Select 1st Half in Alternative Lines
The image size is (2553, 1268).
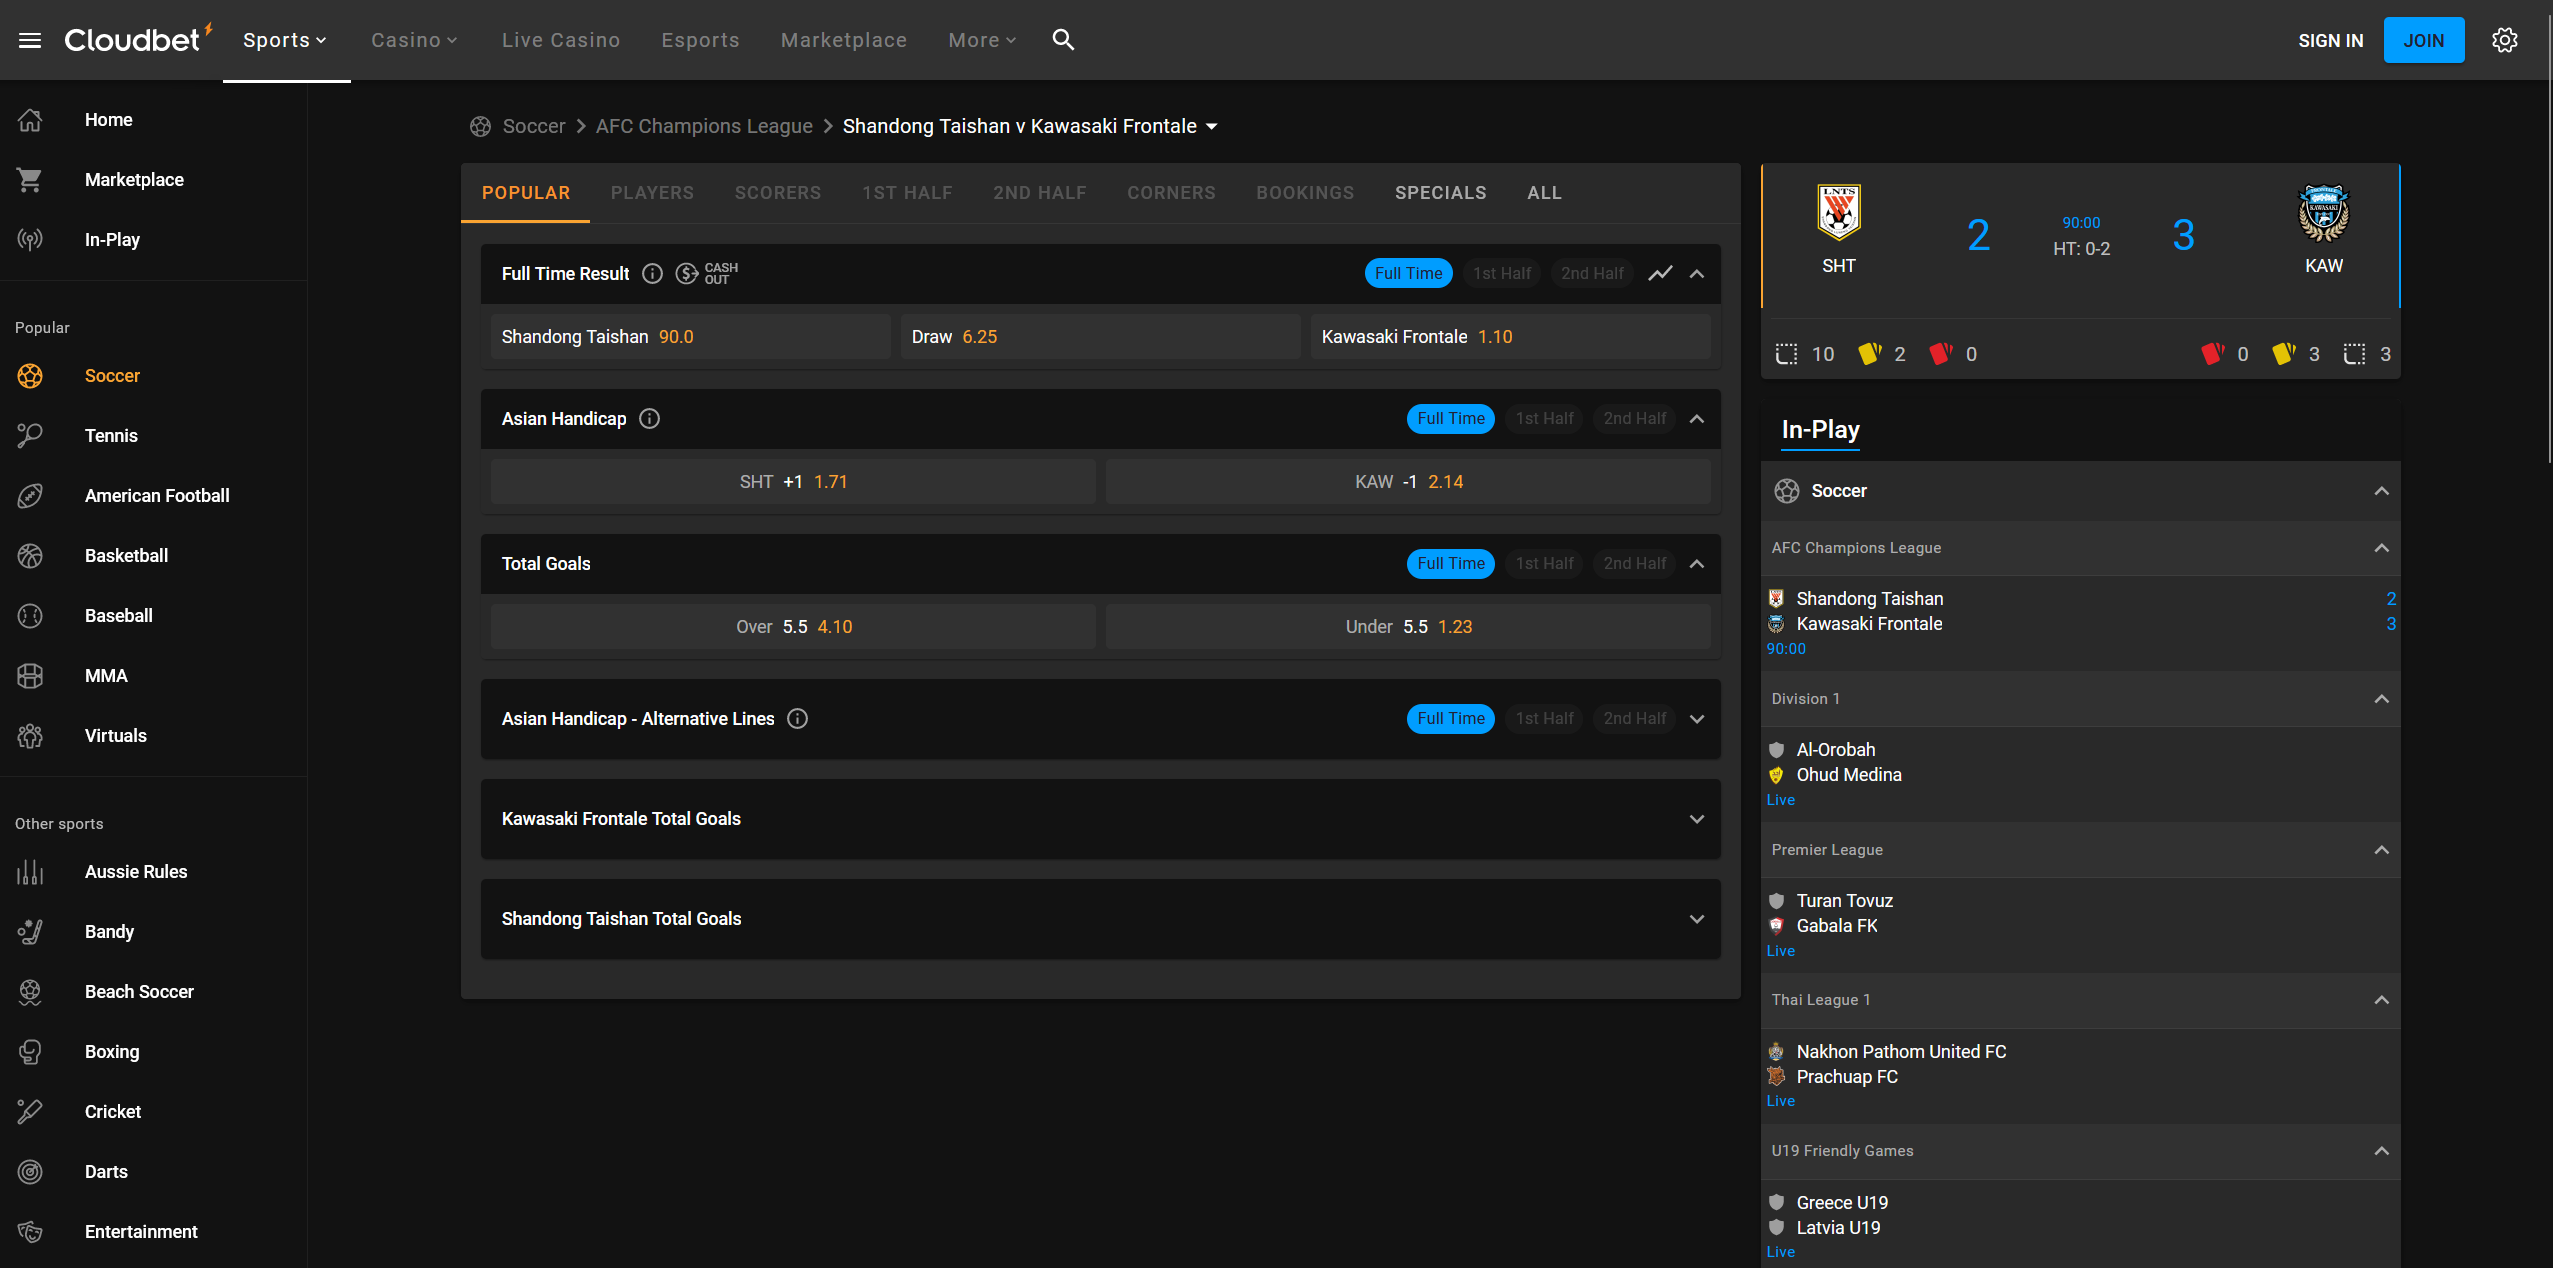[1544, 719]
